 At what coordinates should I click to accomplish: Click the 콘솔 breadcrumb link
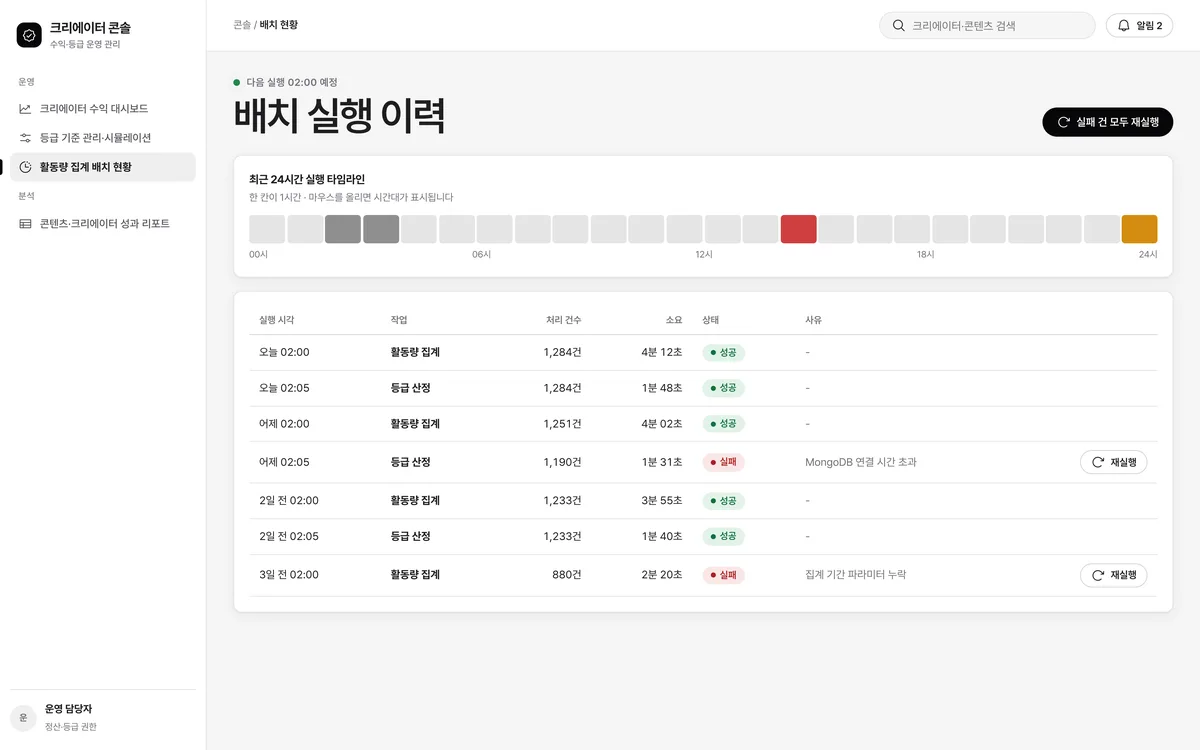[x=242, y=25]
